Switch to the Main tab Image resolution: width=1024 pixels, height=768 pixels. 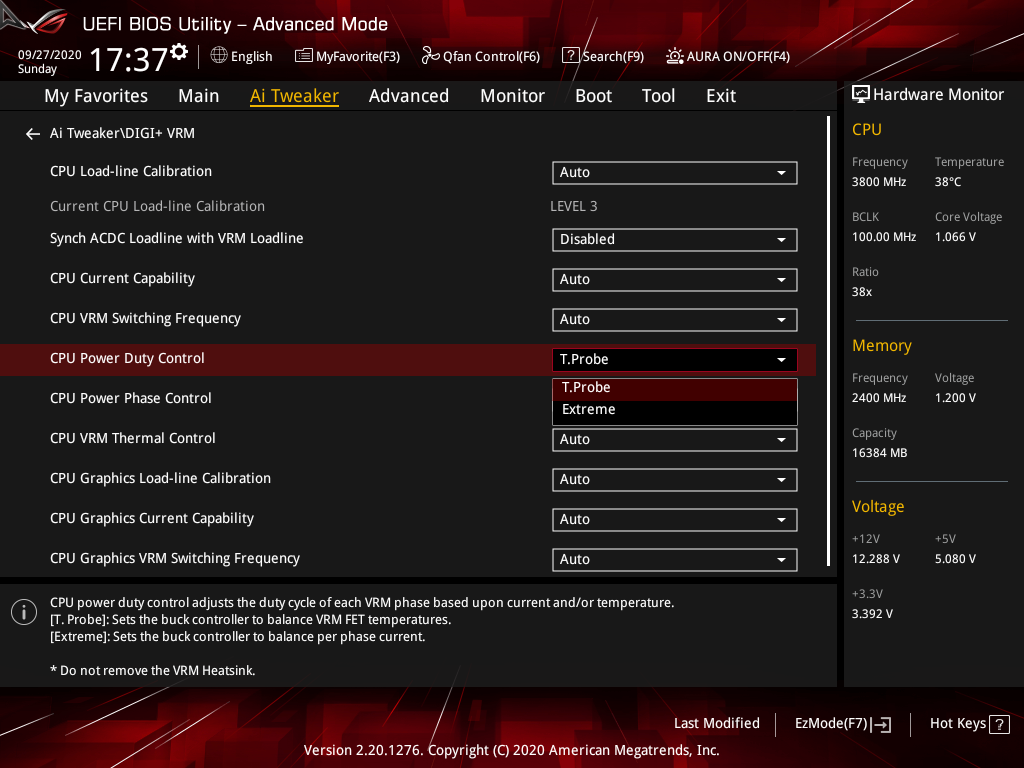point(199,96)
